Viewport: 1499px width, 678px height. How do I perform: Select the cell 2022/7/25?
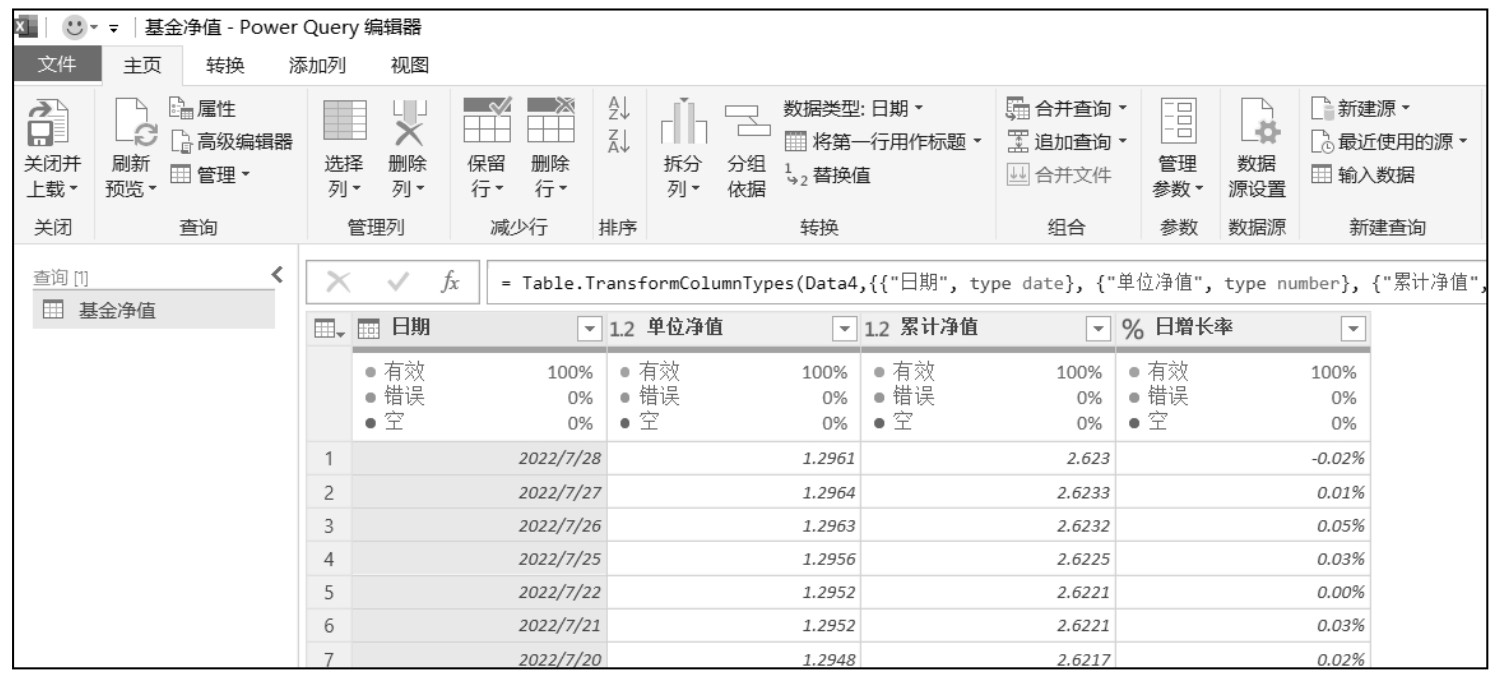pyautogui.click(x=479, y=559)
